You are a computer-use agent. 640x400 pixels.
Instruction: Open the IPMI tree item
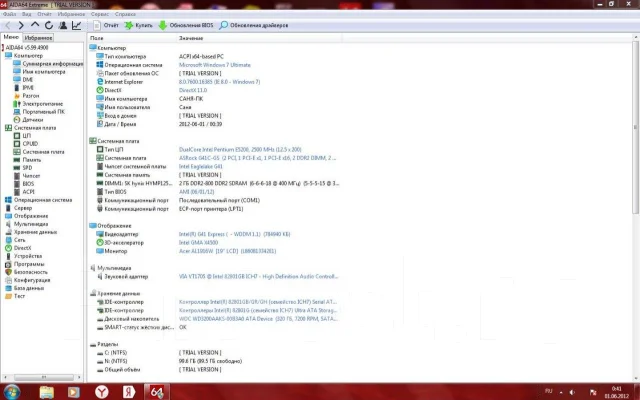coord(28,88)
